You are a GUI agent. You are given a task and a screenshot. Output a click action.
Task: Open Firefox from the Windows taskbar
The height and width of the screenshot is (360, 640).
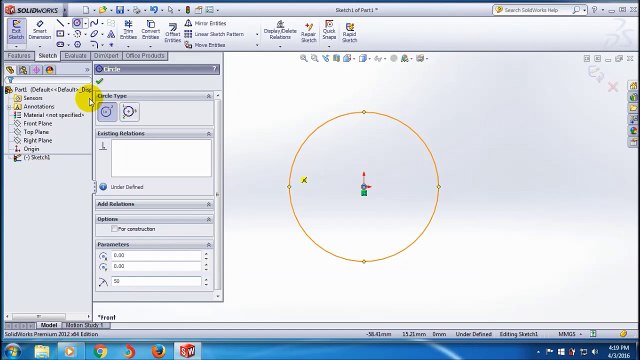point(158,351)
